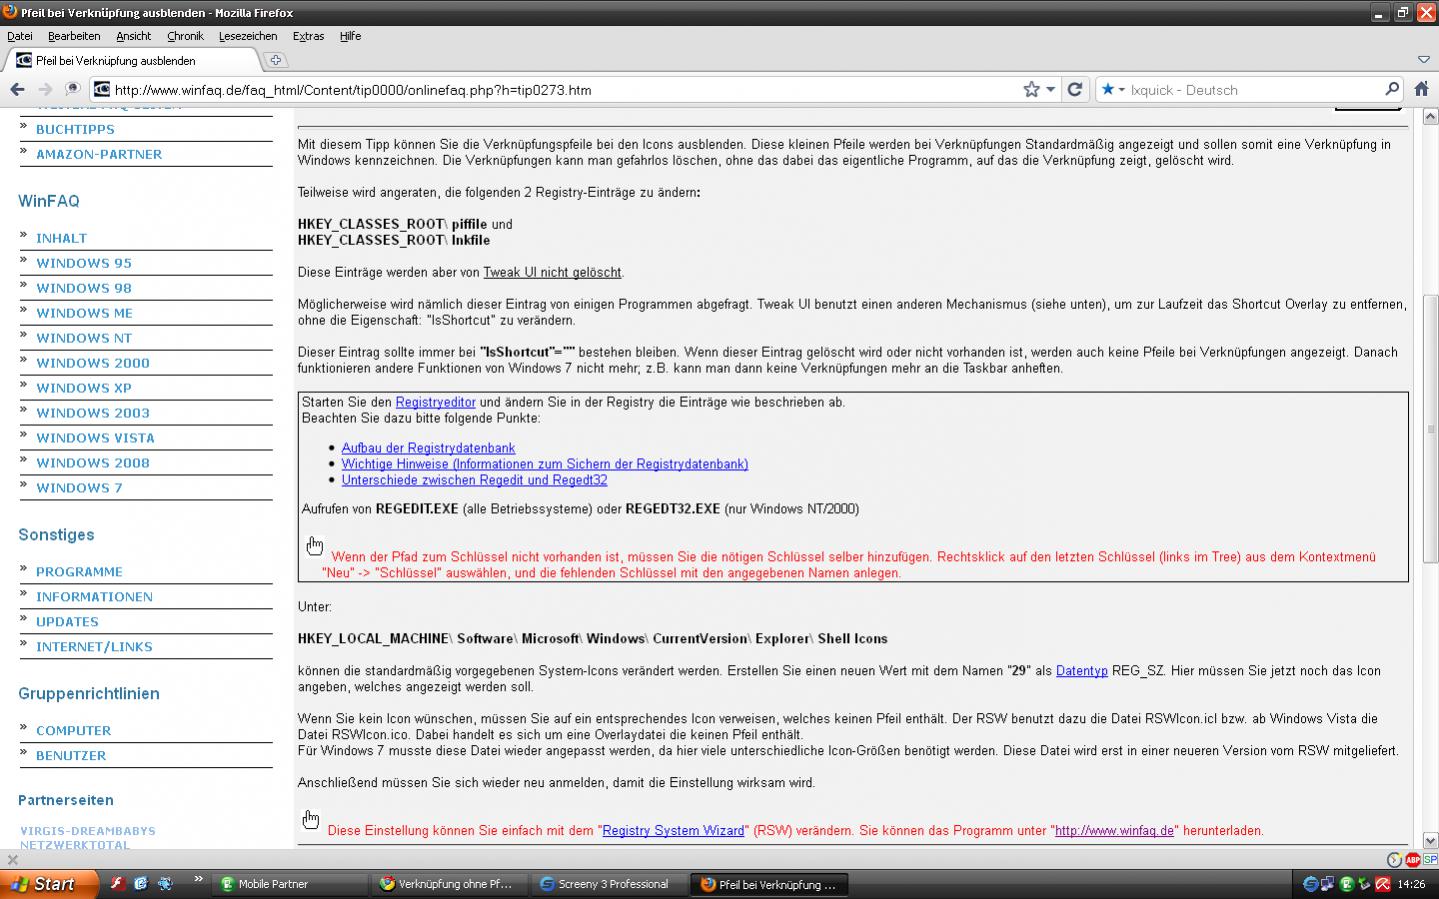The height and width of the screenshot is (899, 1439).
Task: Click the forward navigation arrow
Action: click(44, 89)
